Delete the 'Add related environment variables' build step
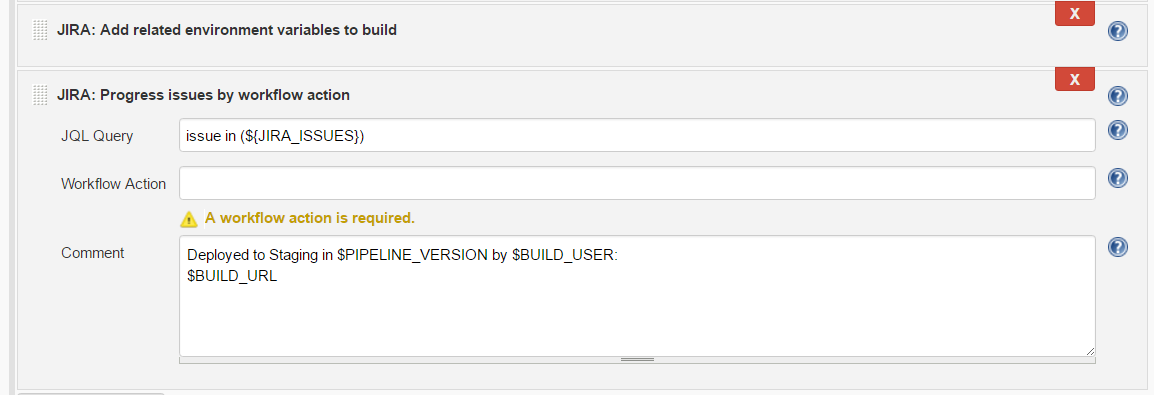 (x=1075, y=13)
